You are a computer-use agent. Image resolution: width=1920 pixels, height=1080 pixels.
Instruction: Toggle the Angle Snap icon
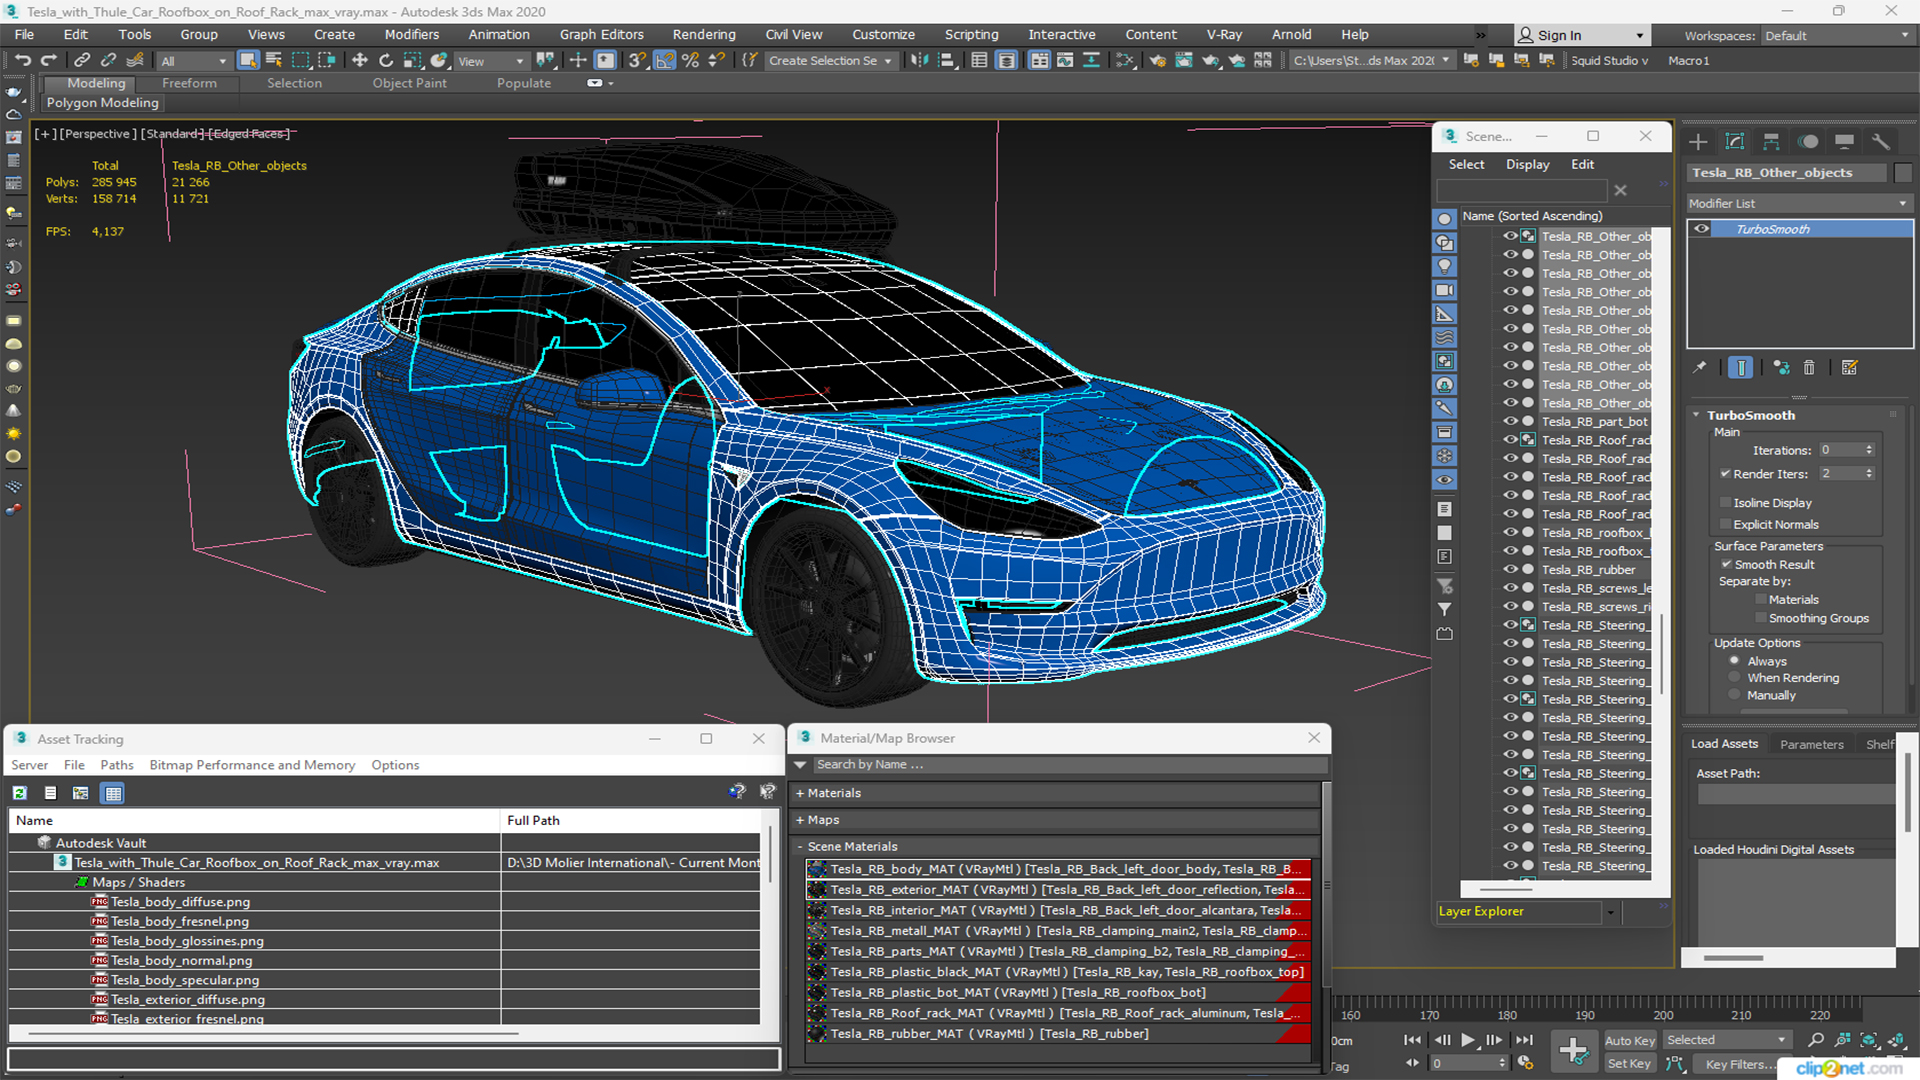[x=664, y=60]
